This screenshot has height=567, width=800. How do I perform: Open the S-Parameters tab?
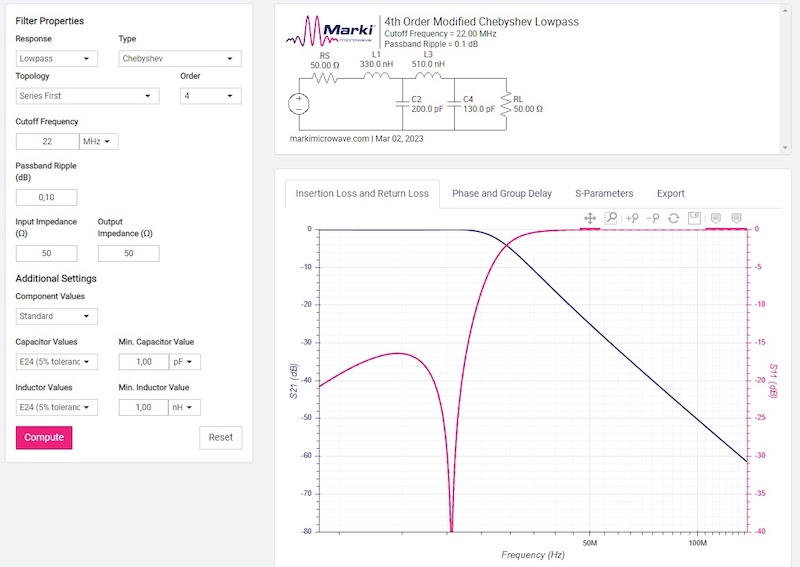(604, 194)
